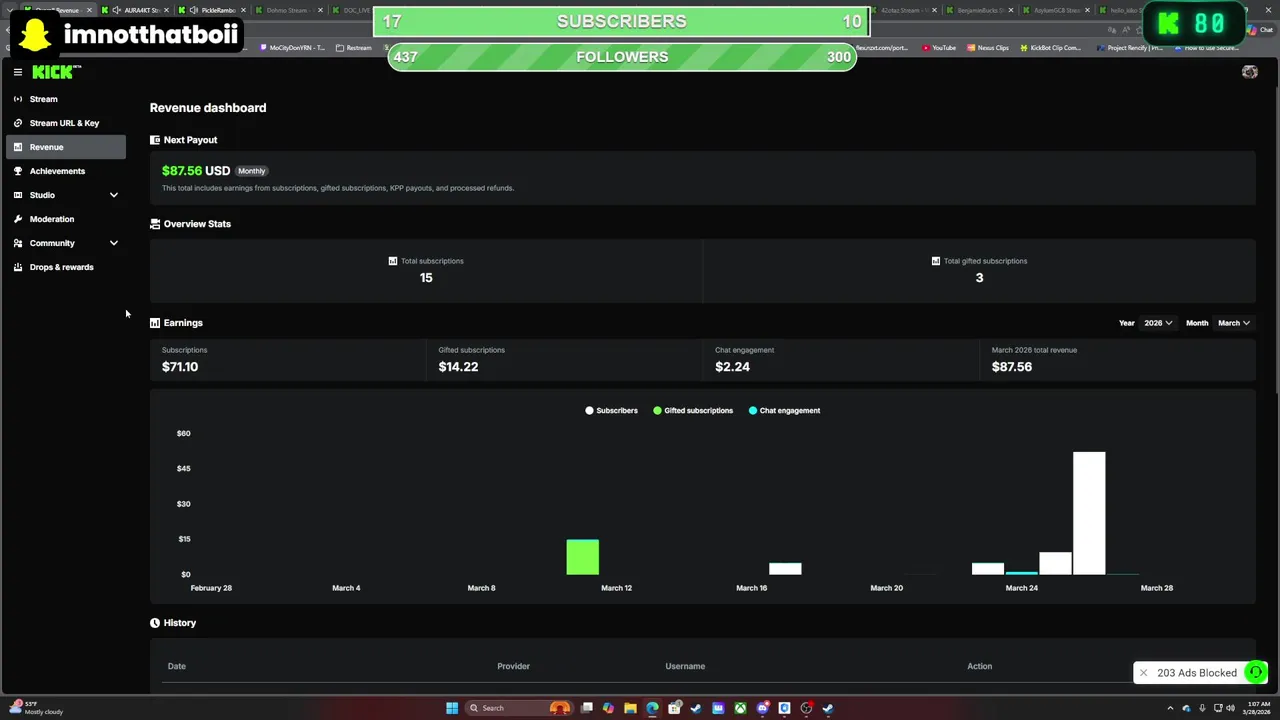This screenshot has height=720, width=1280.
Task: Switch to the PickleRambo browser tab
Action: [x=213, y=10]
